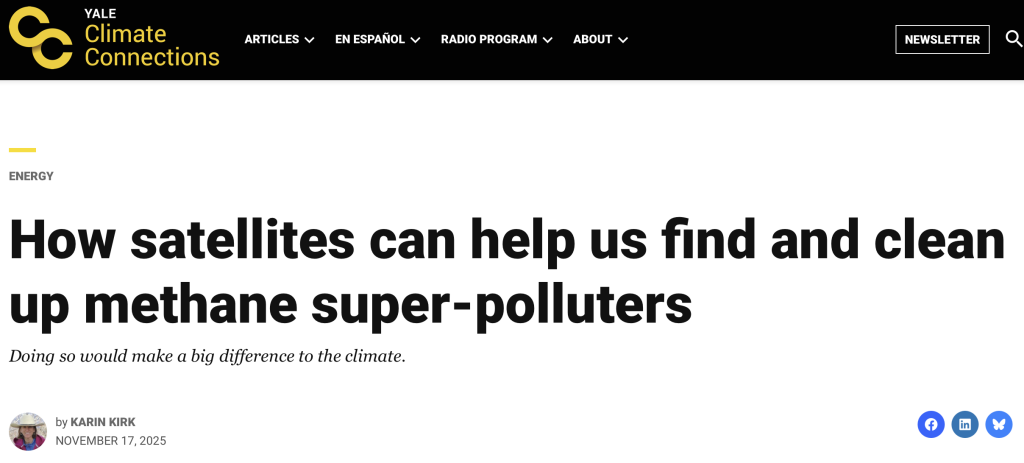Image resolution: width=1024 pixels, height=463 pixels.
Task: Expand the Articles dropdown chevron
Action: [x=310, y=40]
